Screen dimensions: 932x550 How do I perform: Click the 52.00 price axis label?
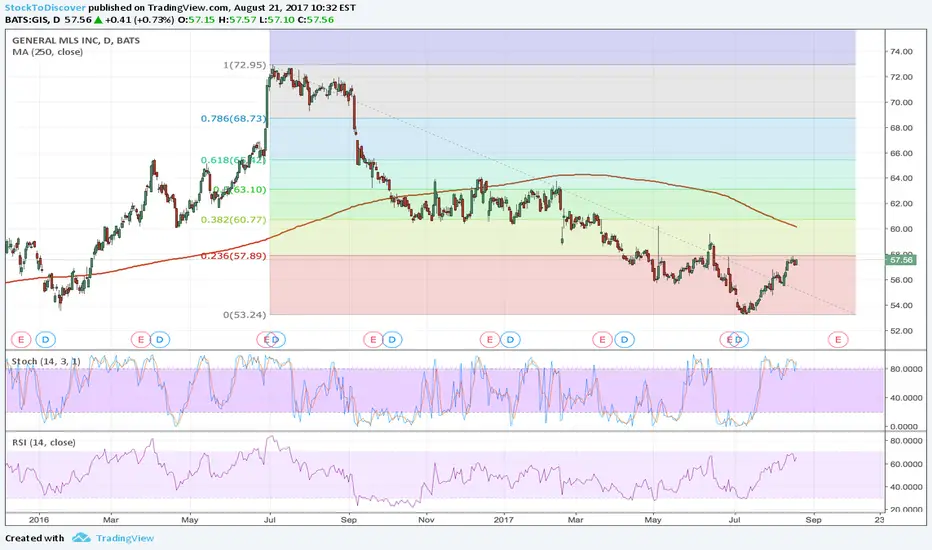pyautogui.click(x=902, y=331)
